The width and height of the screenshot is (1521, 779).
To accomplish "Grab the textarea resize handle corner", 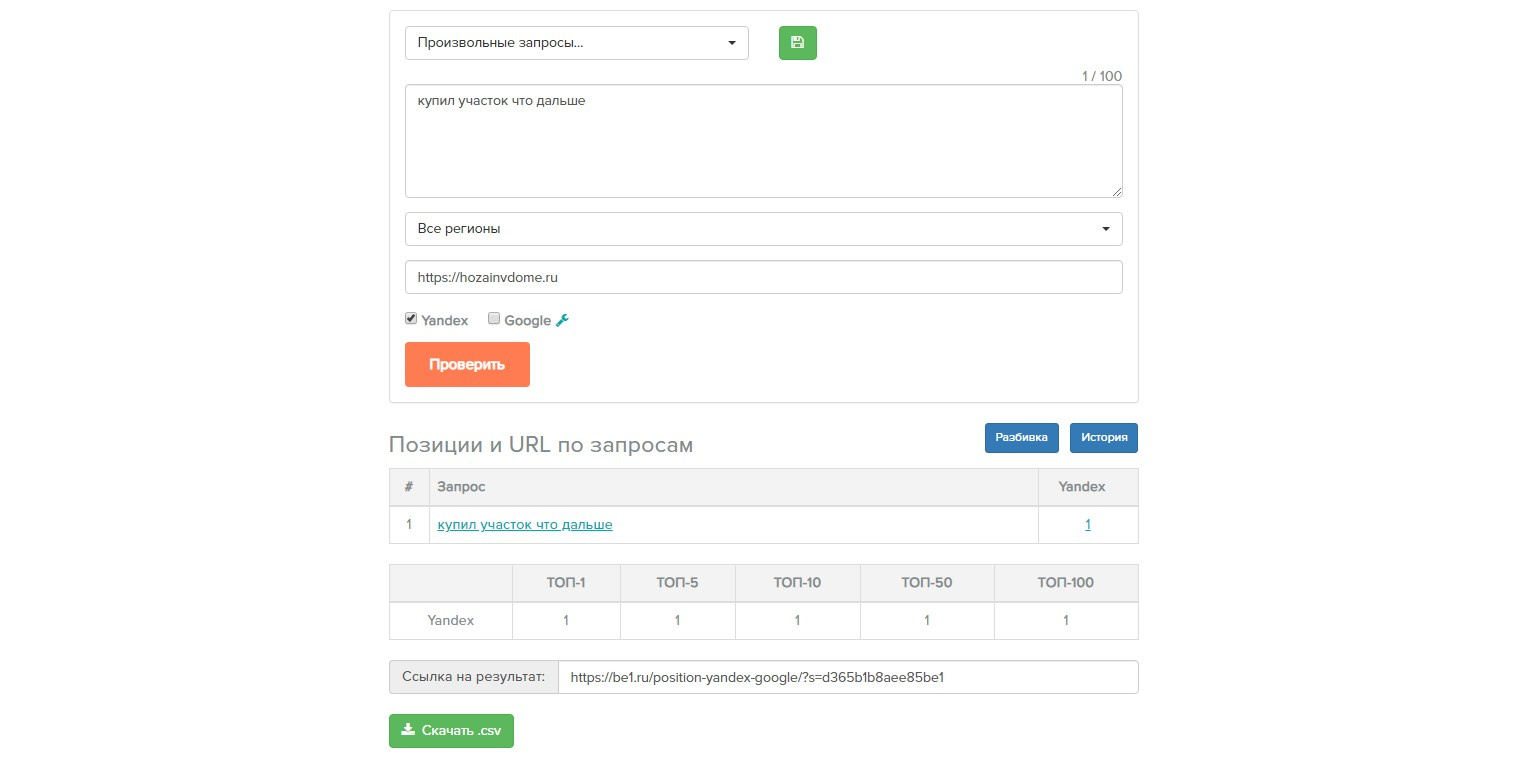I will [1117, 192].
